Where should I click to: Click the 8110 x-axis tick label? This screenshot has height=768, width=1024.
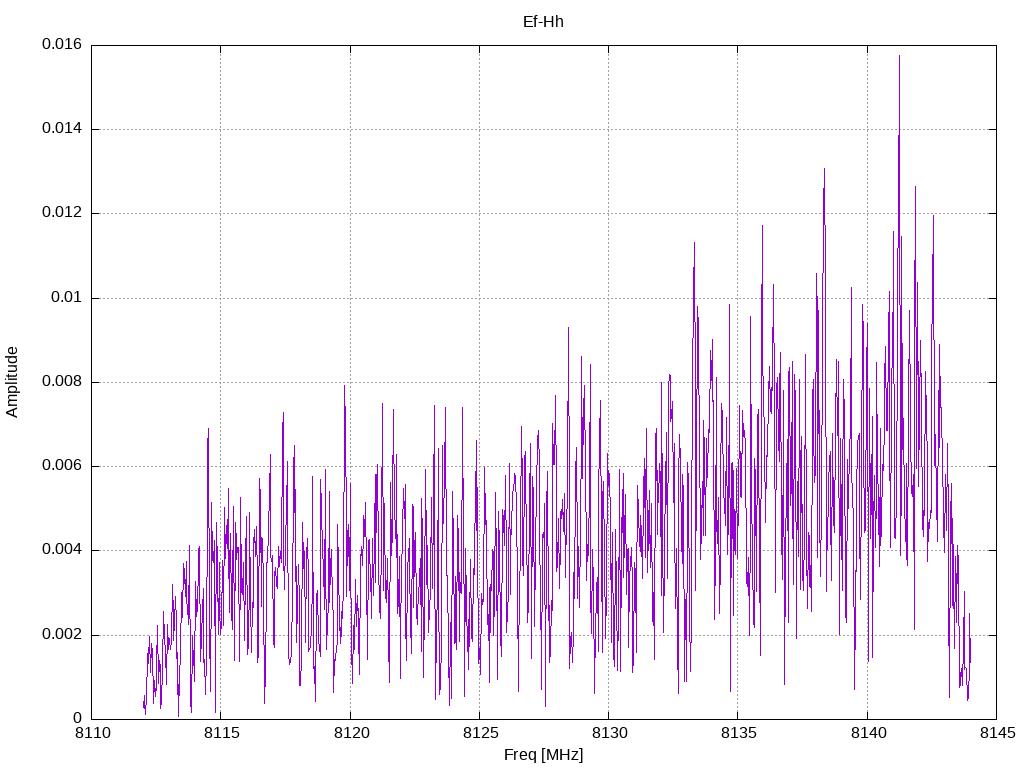pos(92,733)
